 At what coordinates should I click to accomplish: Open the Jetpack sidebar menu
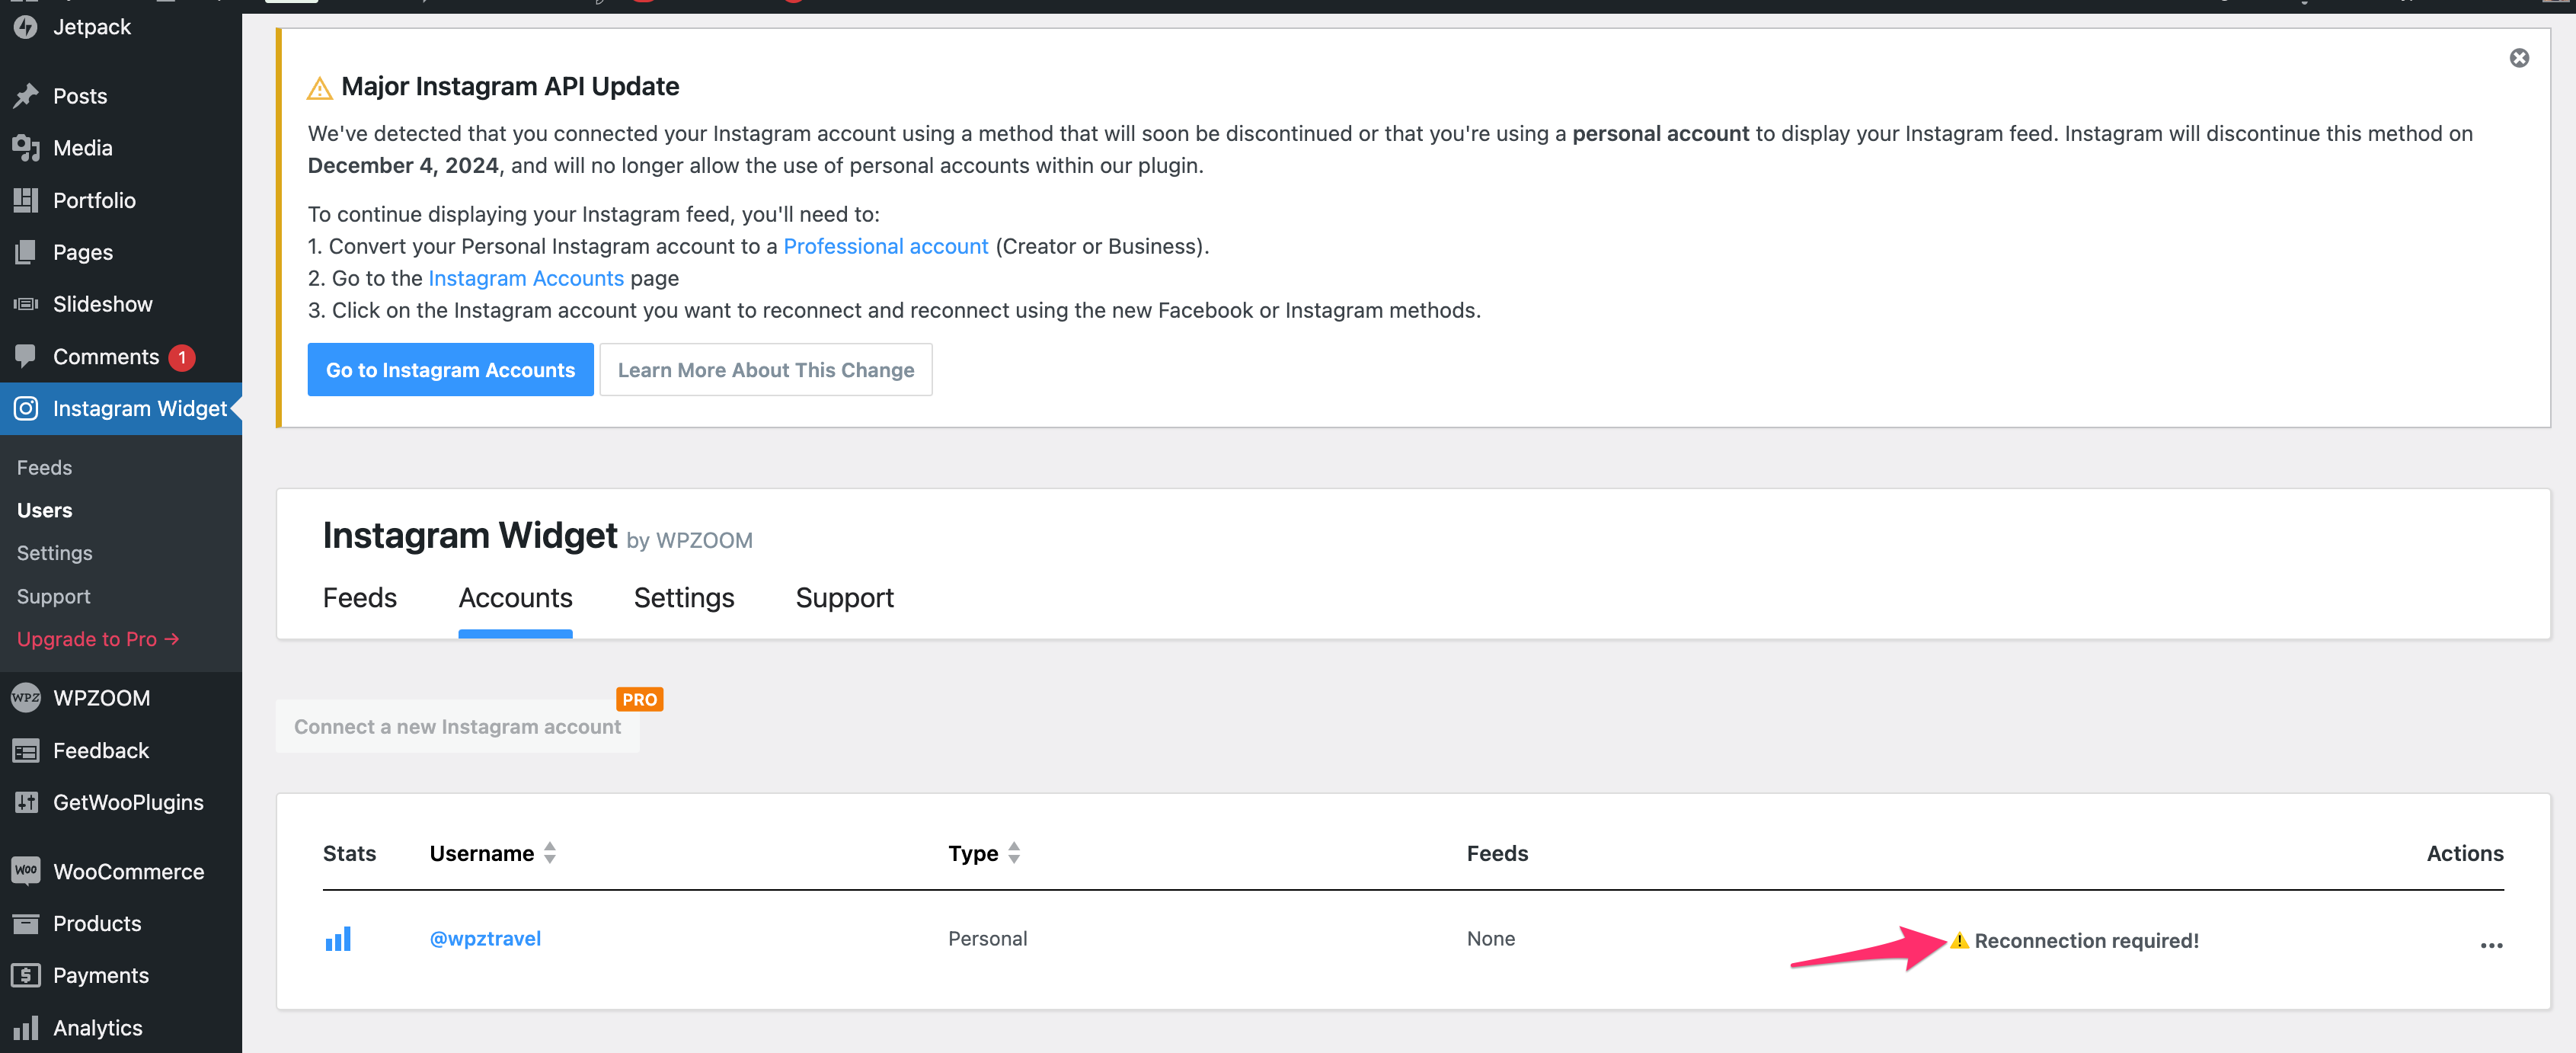[x=26, y=27]
